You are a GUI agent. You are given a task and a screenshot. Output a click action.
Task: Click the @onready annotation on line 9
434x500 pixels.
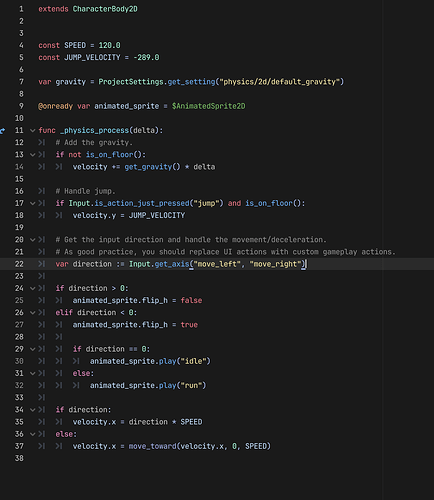[x=55, y=106]
